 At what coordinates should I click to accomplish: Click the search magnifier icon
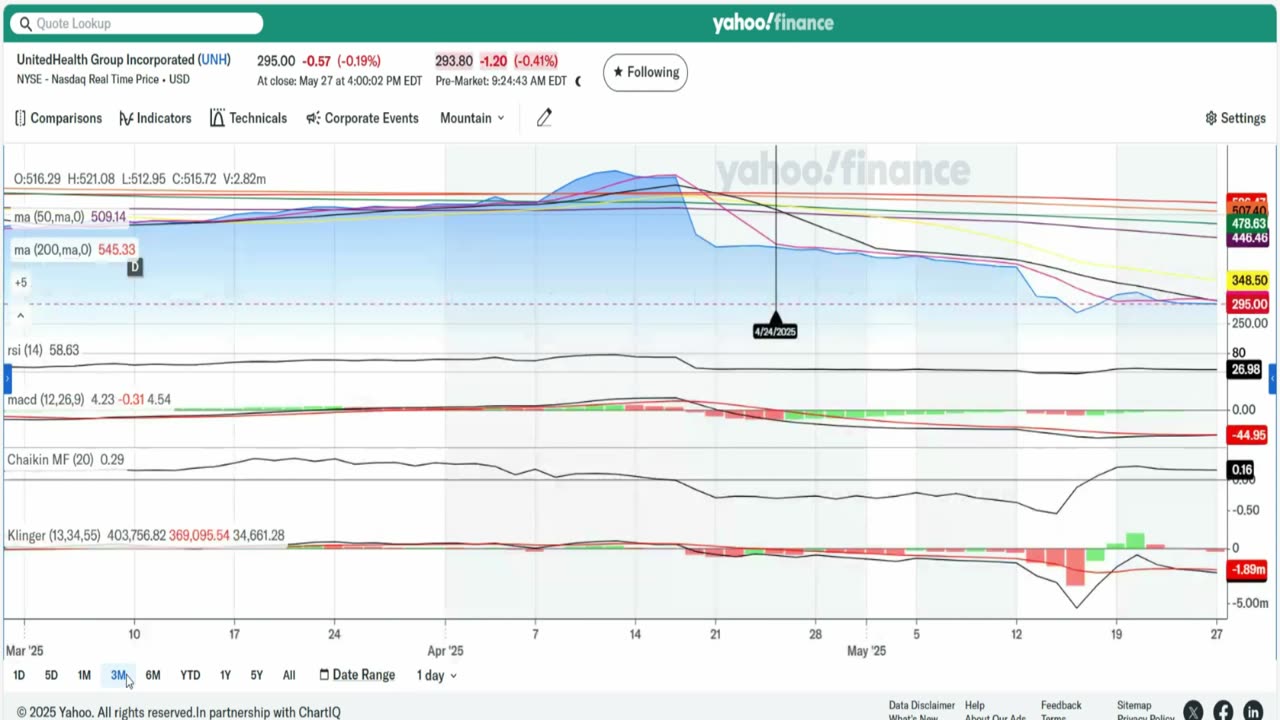coord(26,23)
